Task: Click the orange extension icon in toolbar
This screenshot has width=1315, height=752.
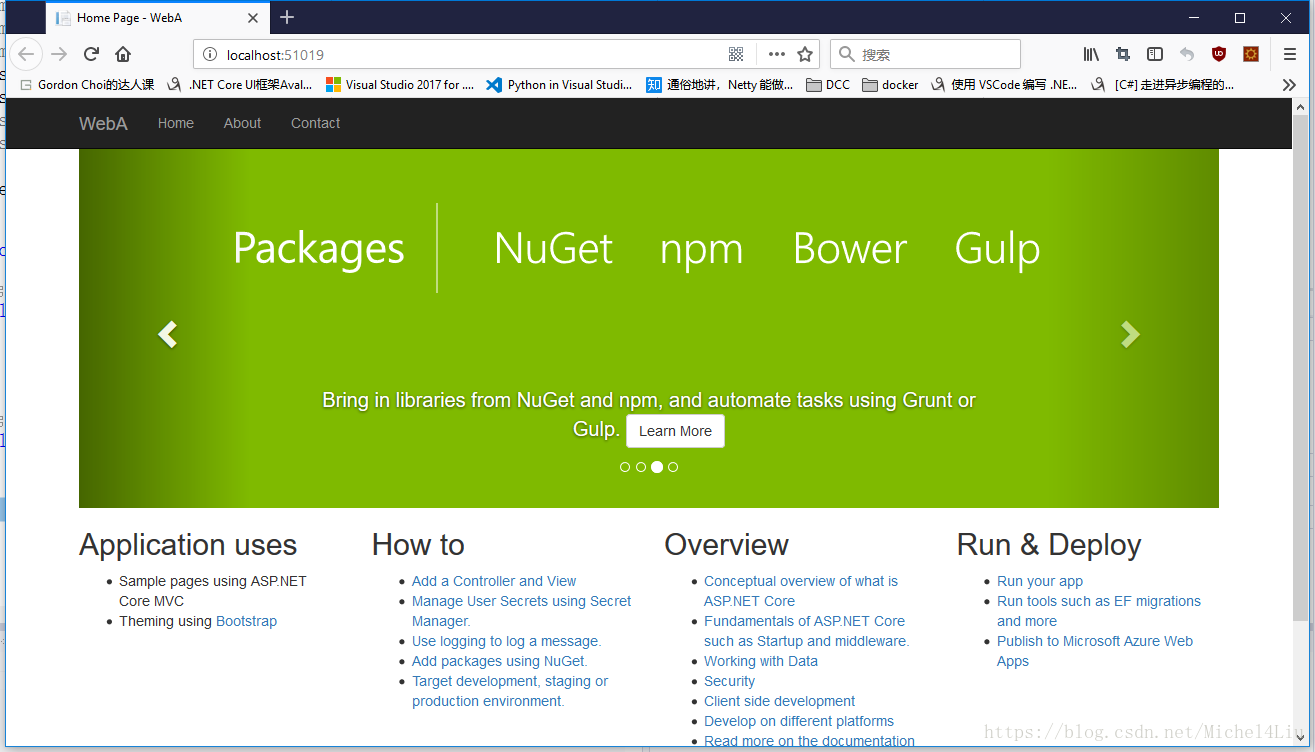Action: 1251,54
